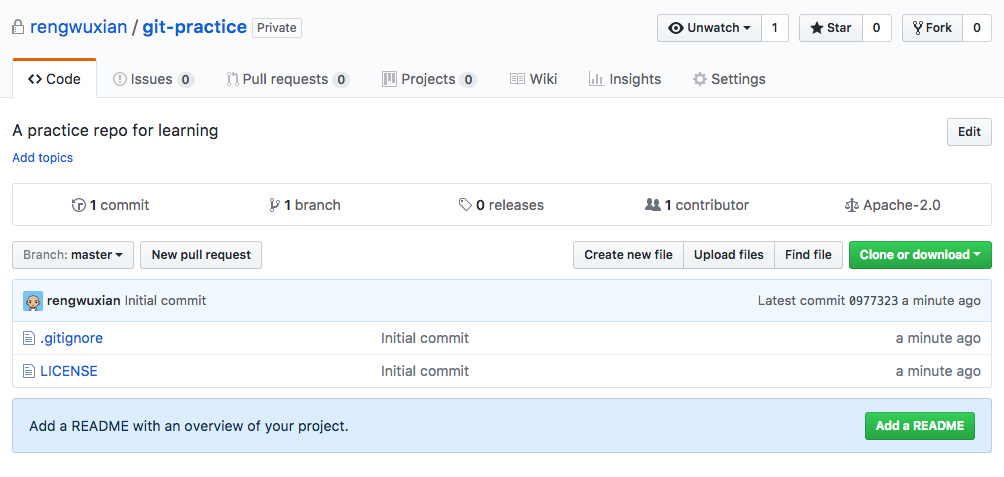Click Find file button
The image size is (1004, 477).
pyautogui.click(x=809, y=255)
